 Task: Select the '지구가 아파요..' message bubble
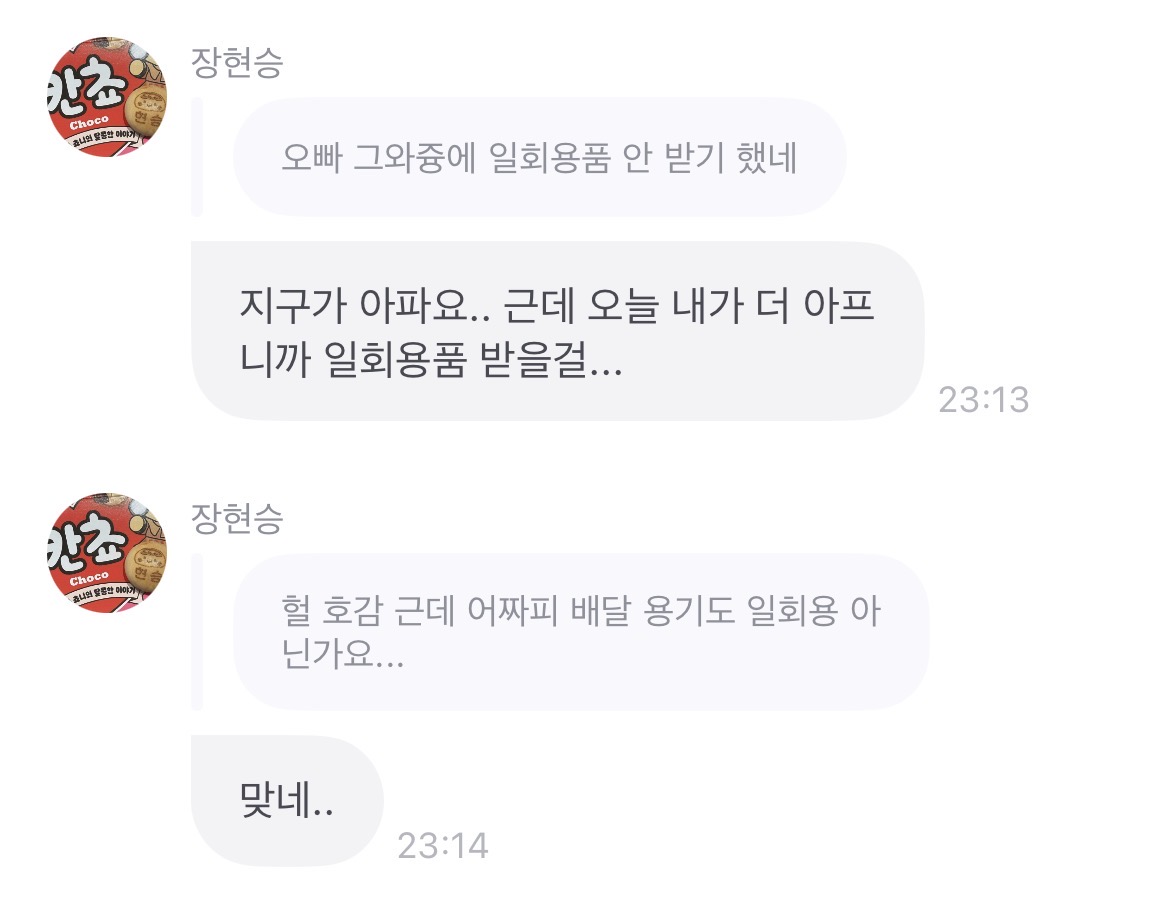[556, 330]
